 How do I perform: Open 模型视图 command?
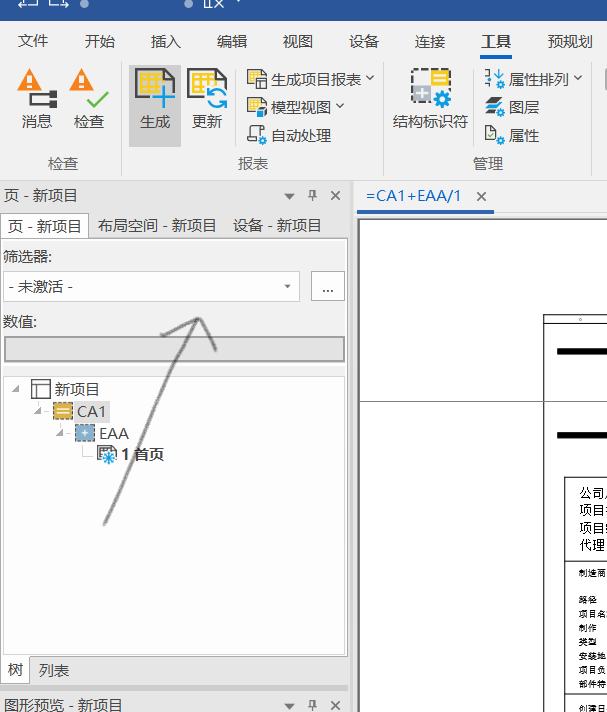289,108
